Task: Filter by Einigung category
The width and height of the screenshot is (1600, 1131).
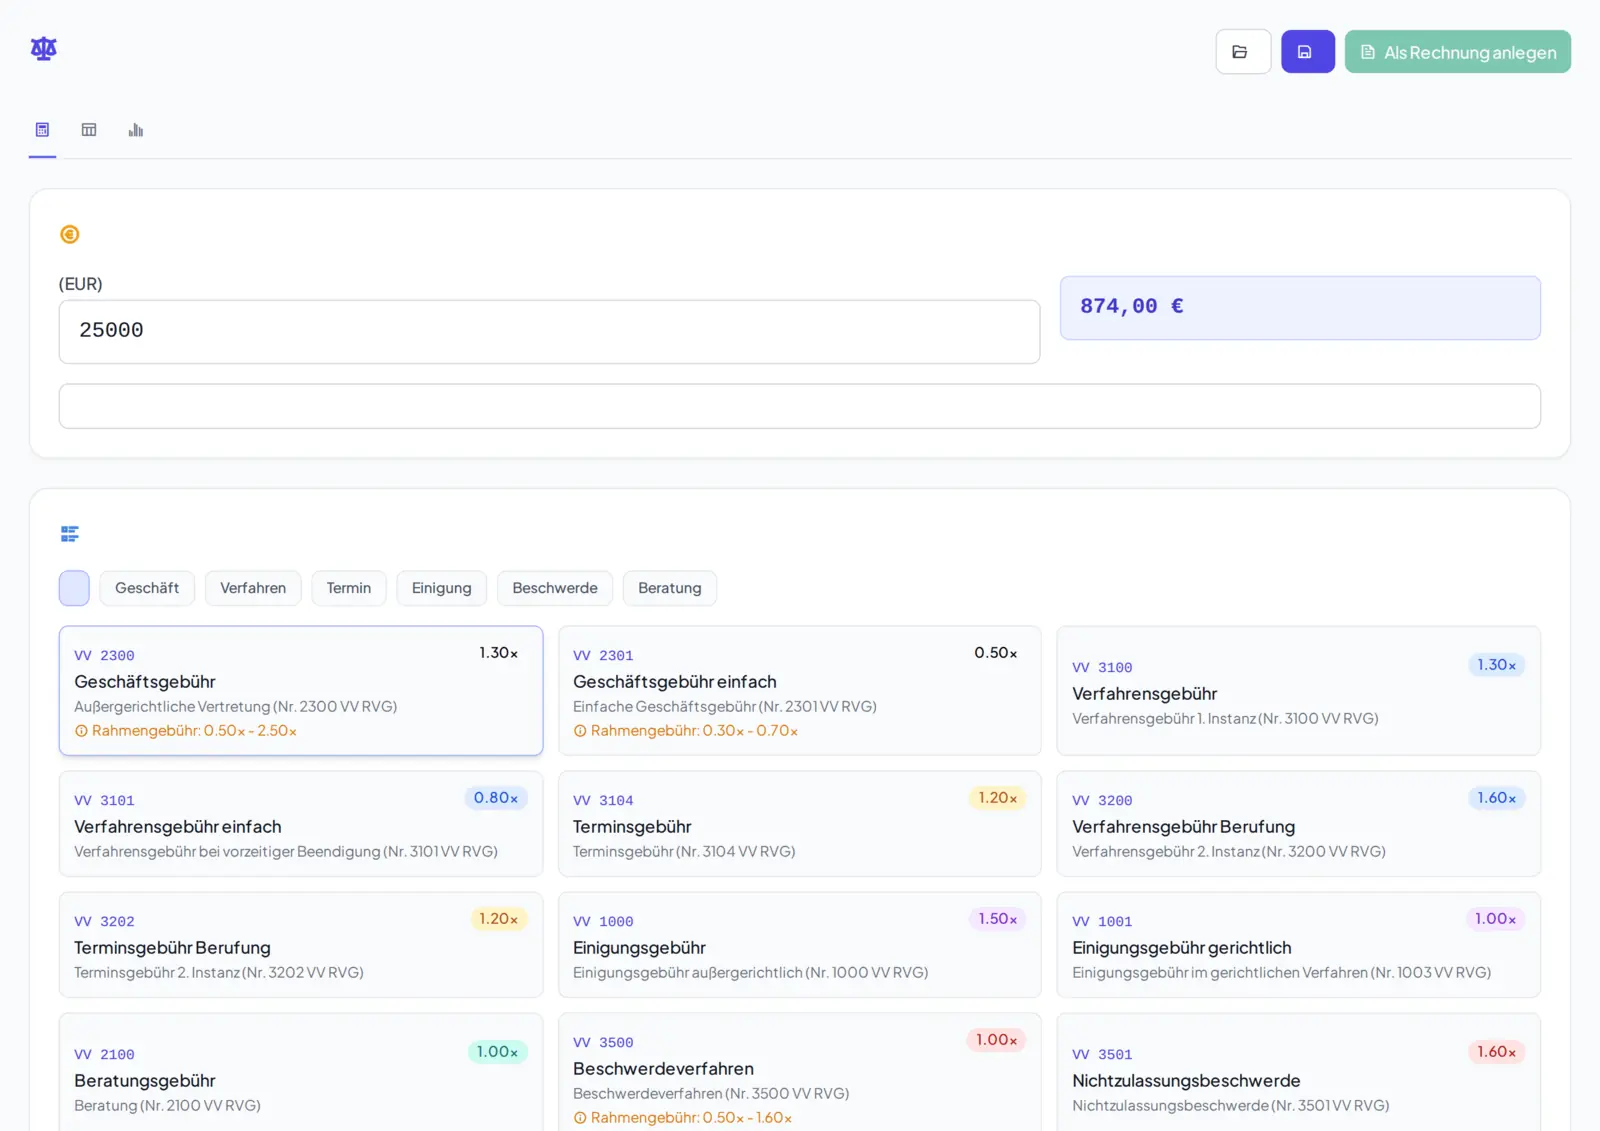Action: point(441,588)
